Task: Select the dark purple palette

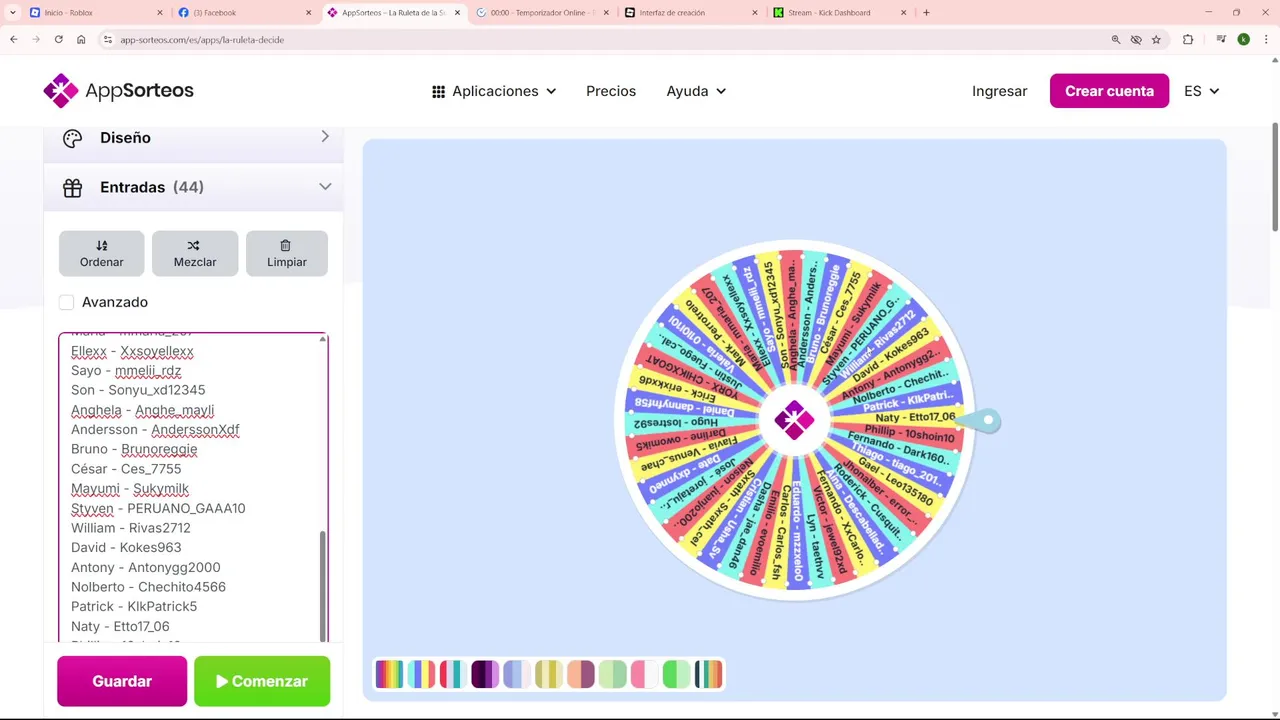Action: tap(485, 674)
